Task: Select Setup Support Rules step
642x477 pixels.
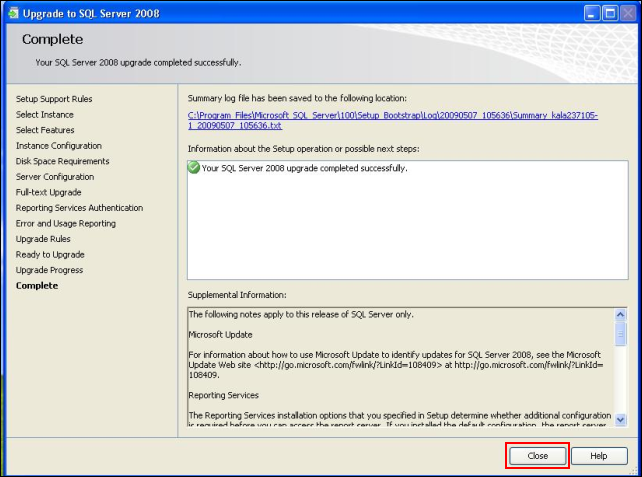Action: point(54,99)
